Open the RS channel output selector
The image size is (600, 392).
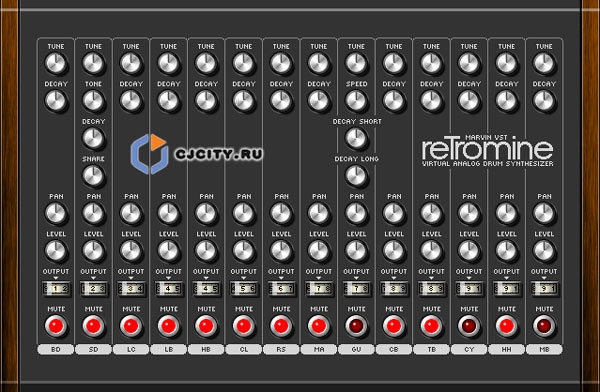click(281, 289)
